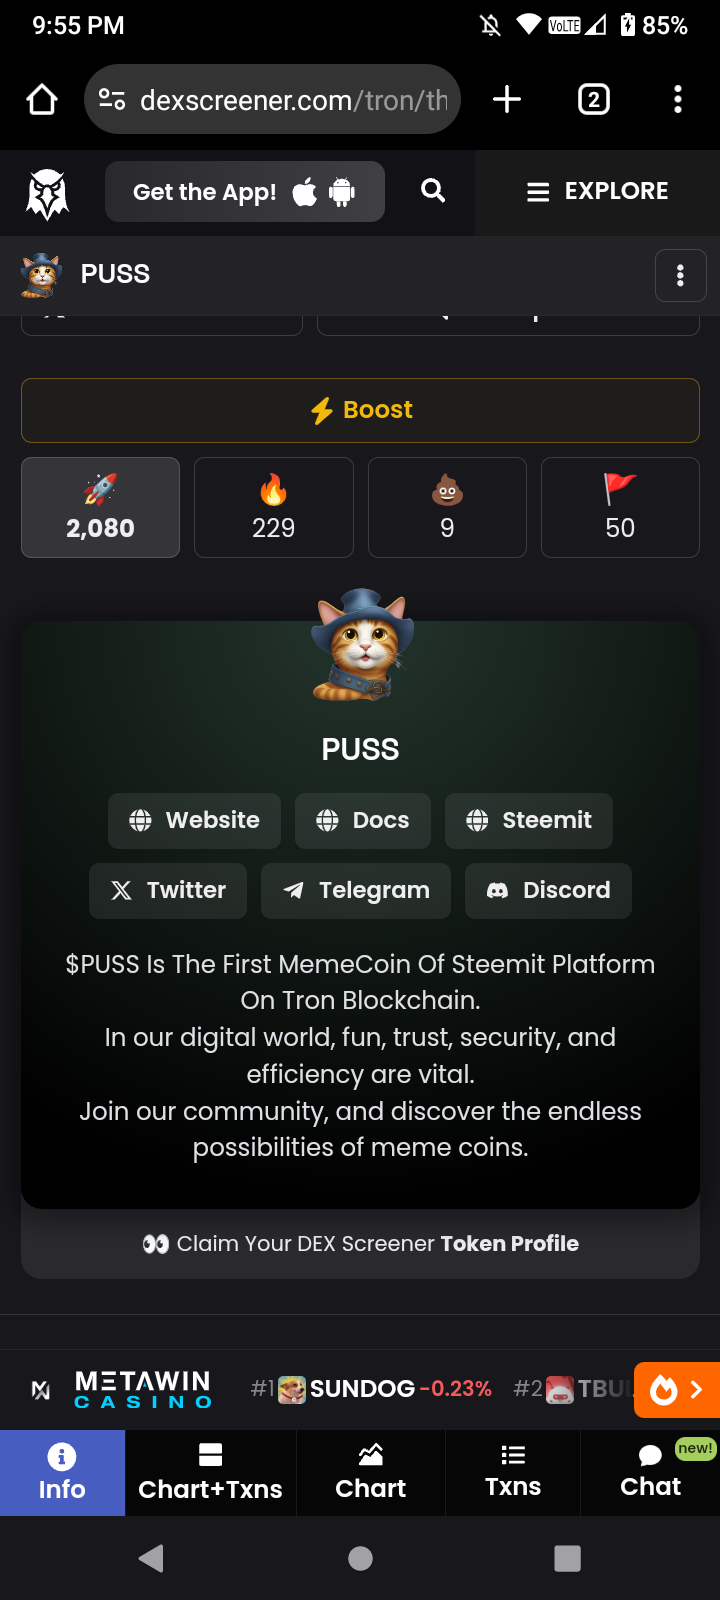Image resolution: width=720 pixels, height=1600 pixels.
Task: Toggle the fire reaction with 229 votes
Action: click(273, 507)
